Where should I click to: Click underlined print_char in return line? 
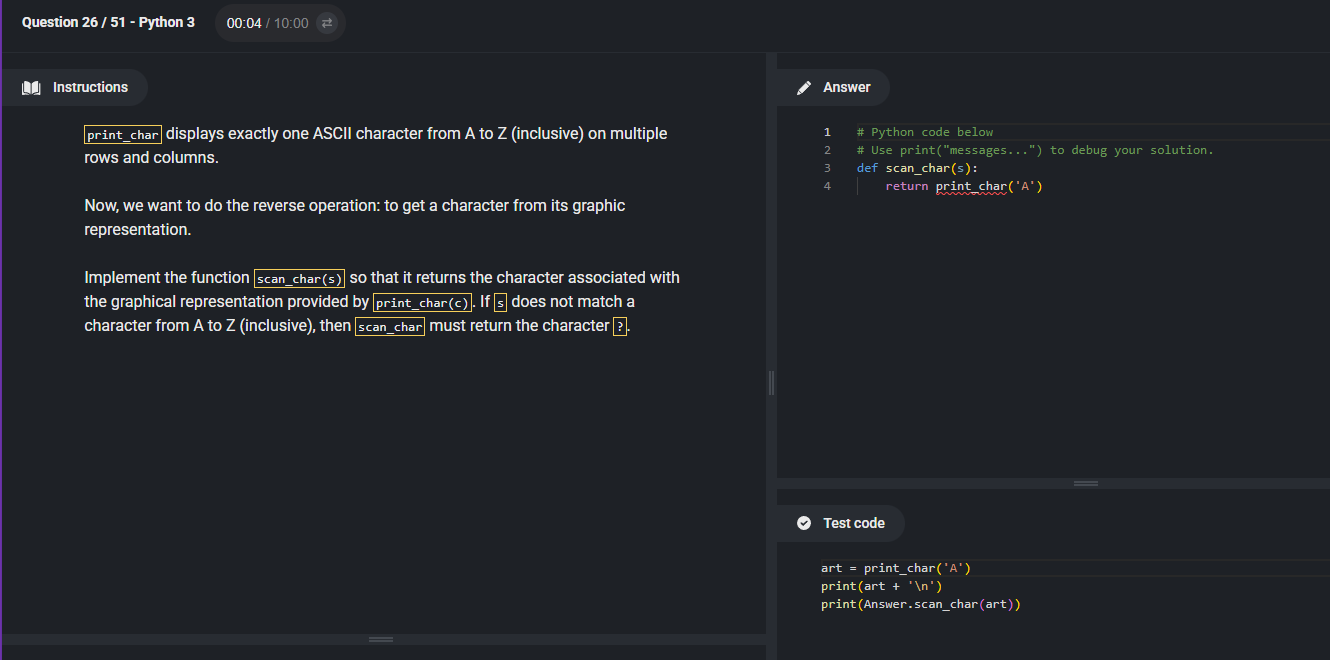[971, 186]
